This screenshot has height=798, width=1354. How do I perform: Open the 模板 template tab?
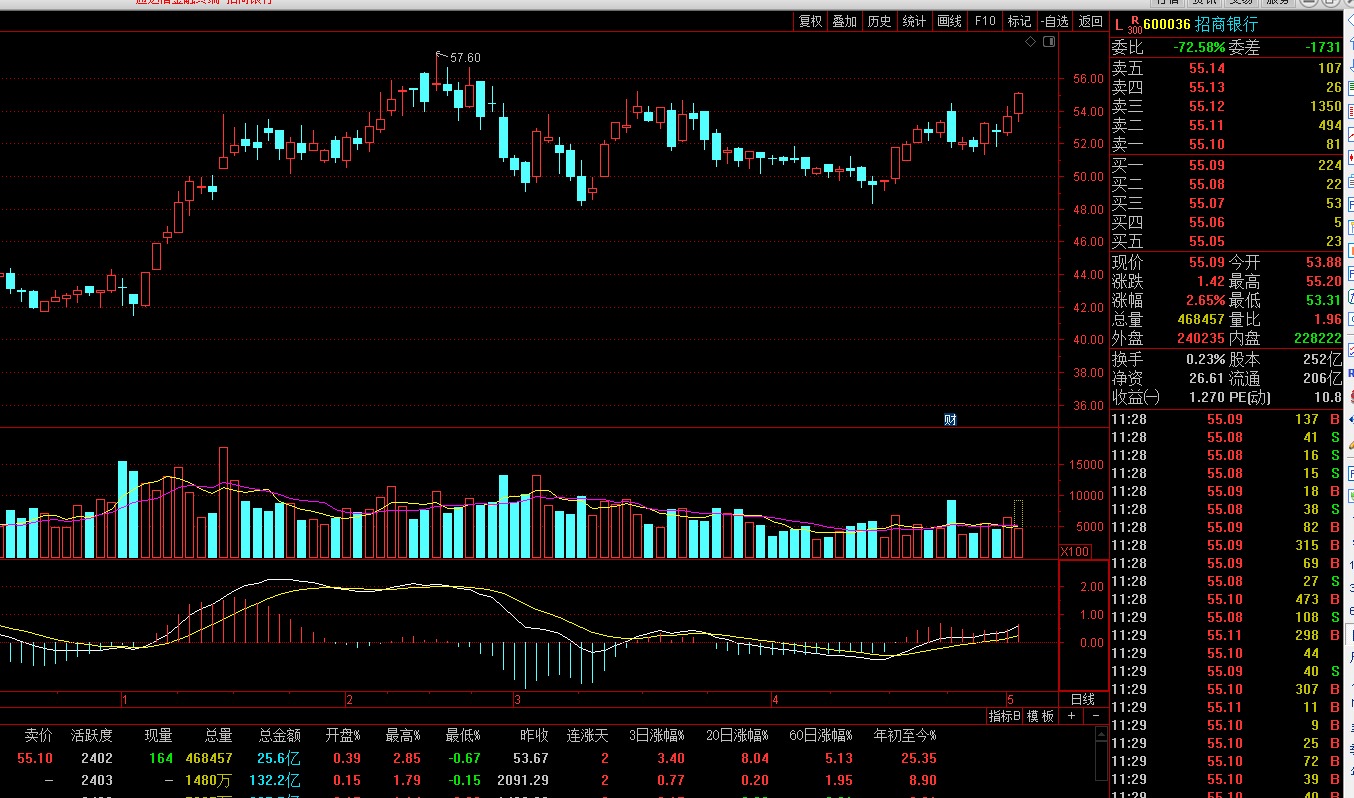(x=1041, y=716)
